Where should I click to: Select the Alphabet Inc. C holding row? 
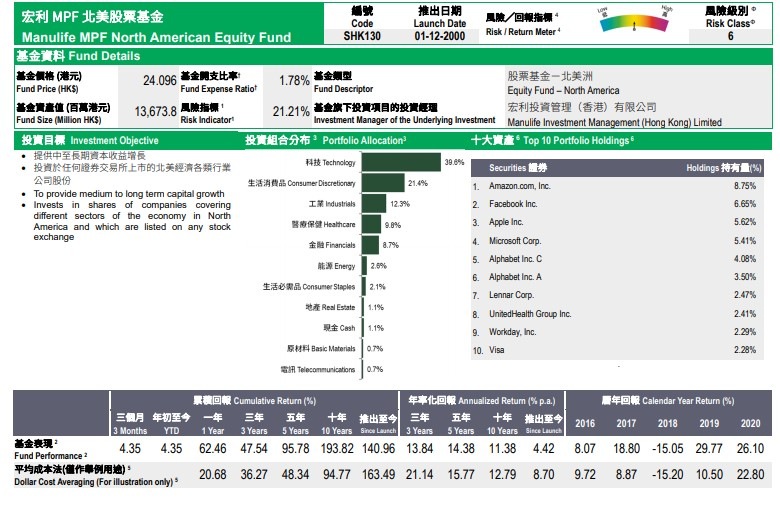point(617,259)
